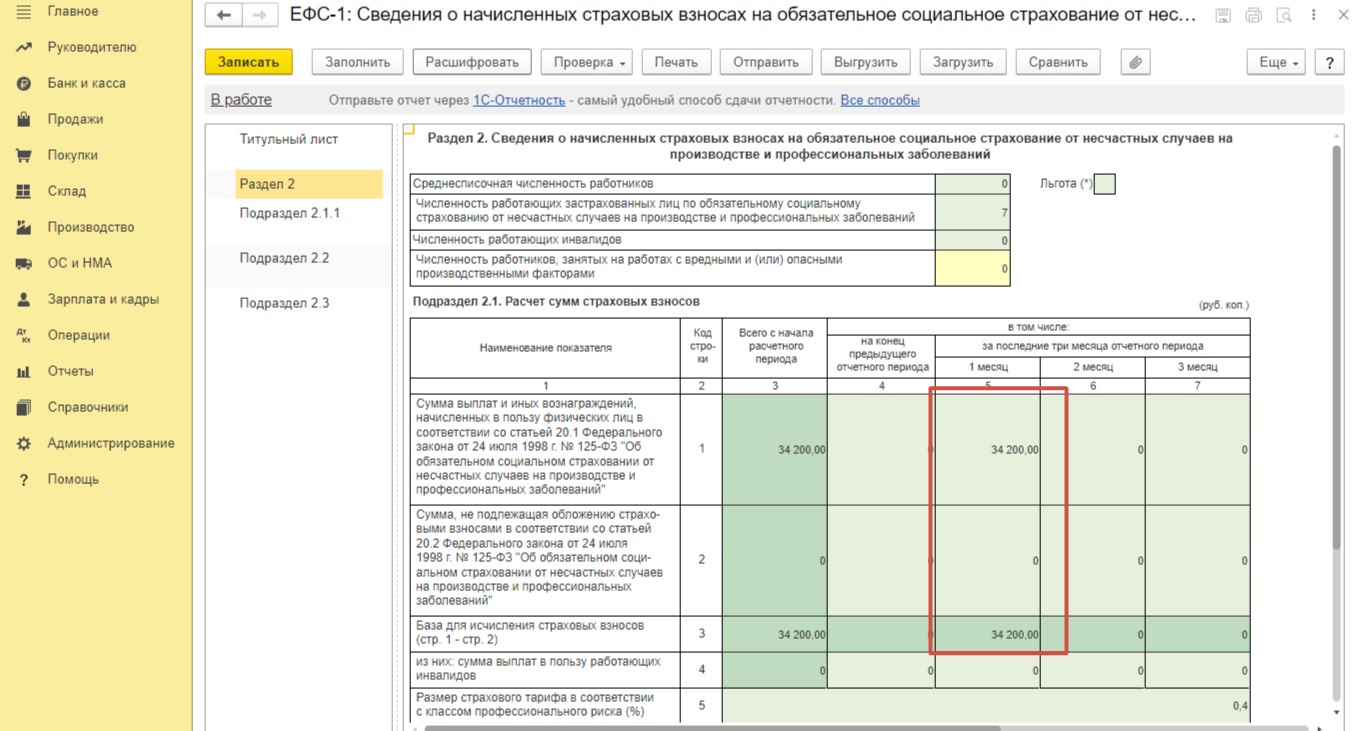
Task: Select the row 3 'Всего с начала' cell with 34 200,00
Action: [x=775, y=634]
